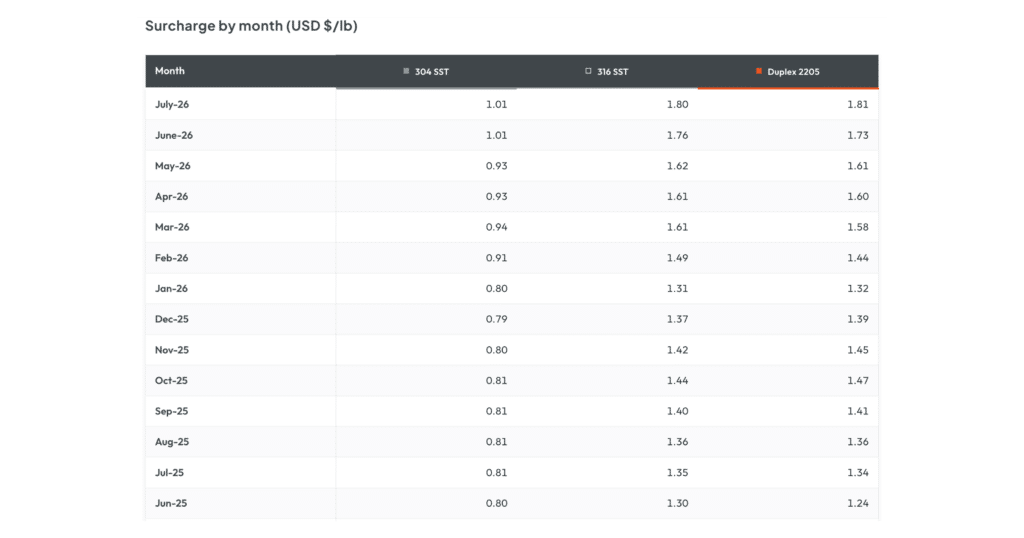
Task: Click the Dec-25 row label
Action: point(172,319)
